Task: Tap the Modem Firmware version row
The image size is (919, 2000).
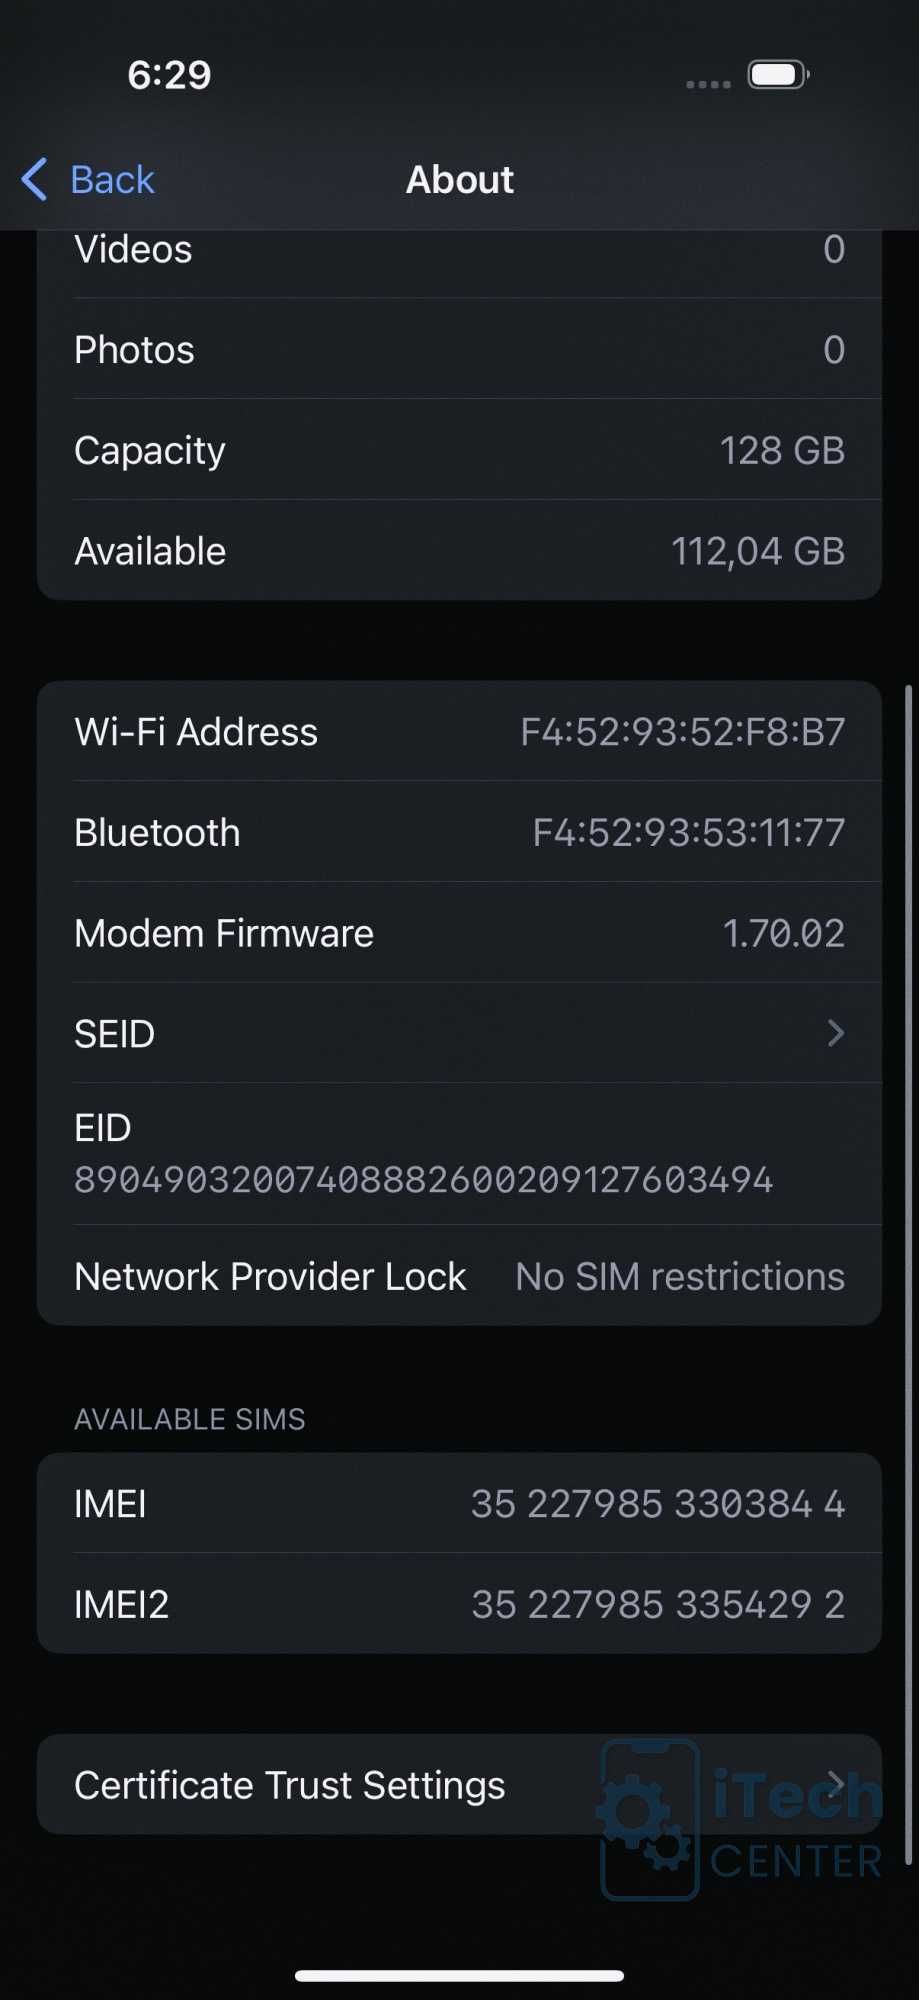Action: (x=459, y=933)
